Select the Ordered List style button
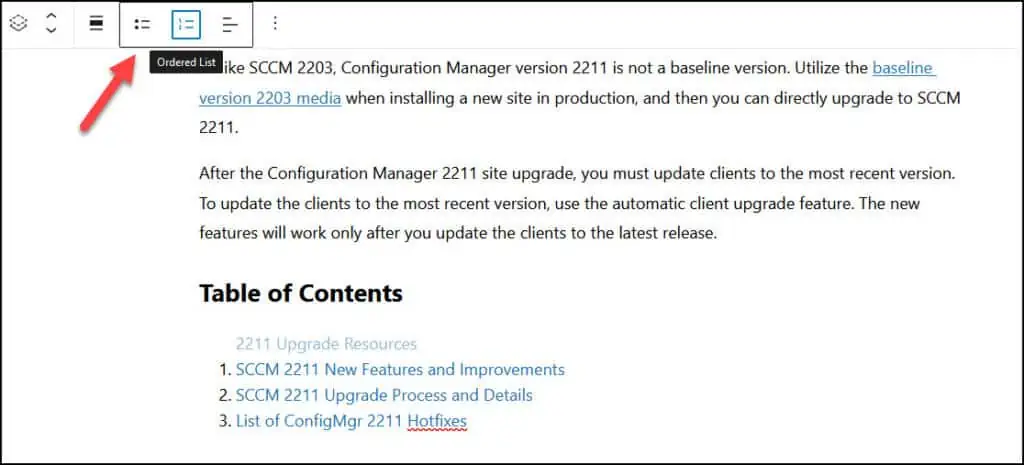This screenshot has width=1024, height=465. (x=186, y=25)
